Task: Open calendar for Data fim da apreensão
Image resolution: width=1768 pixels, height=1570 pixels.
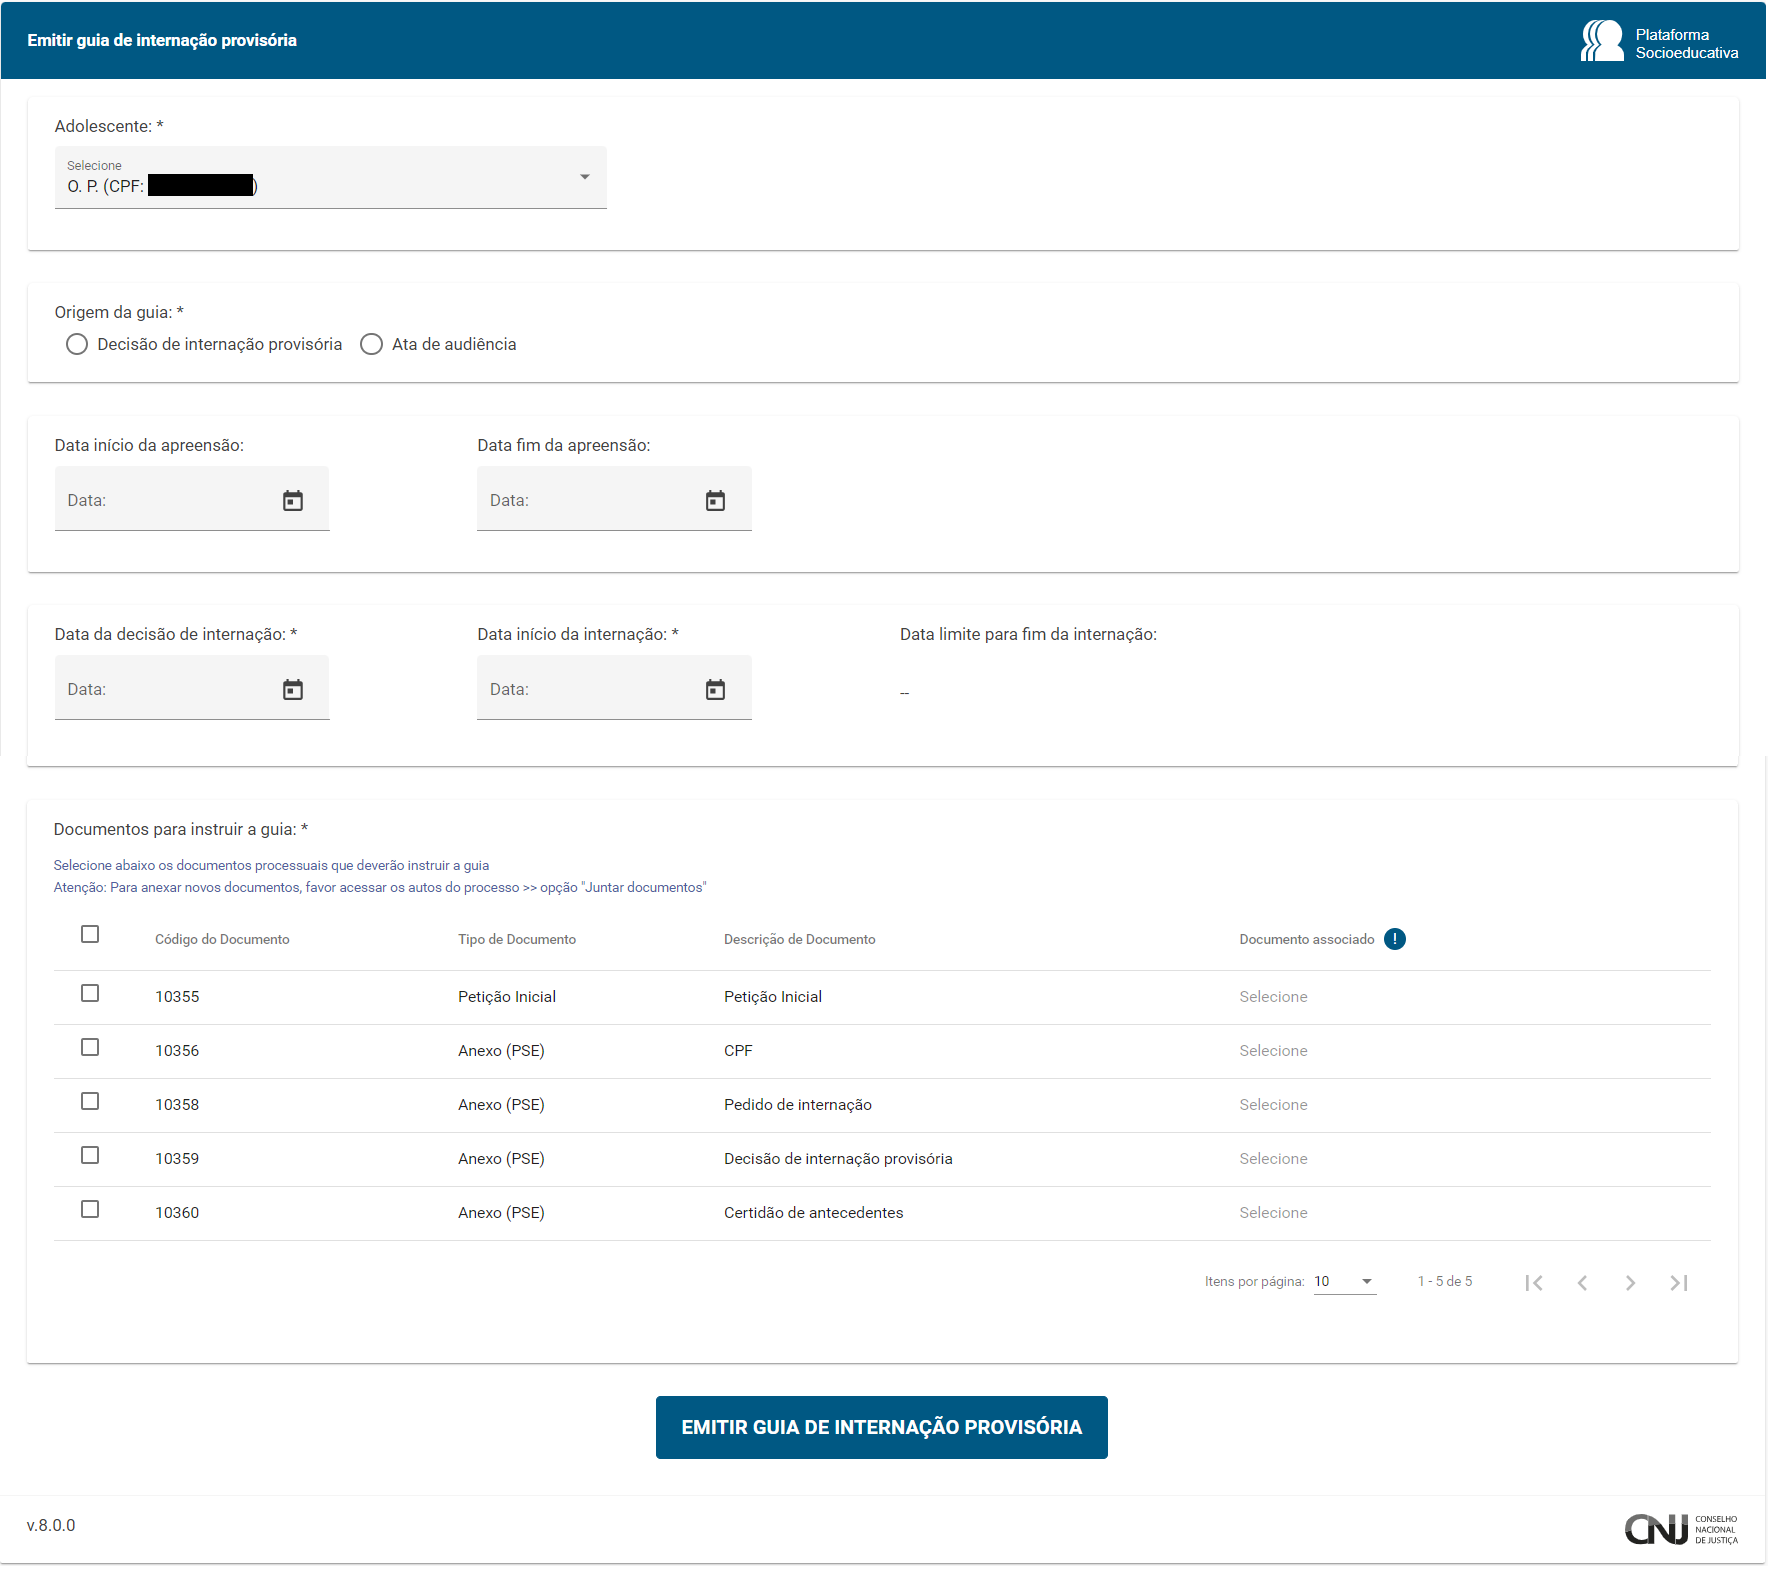Action: 715,500
